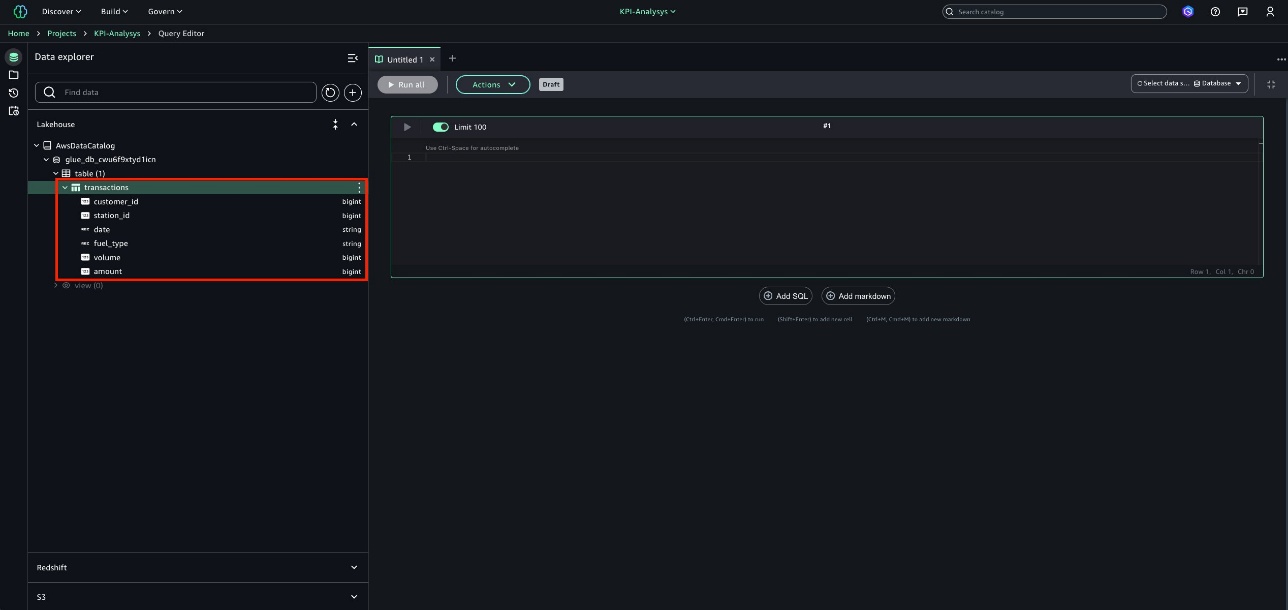Viewport: 1288px width, 610px height.
Task: Open the Amazon Q assistant icon
Action: point(1188,11)
